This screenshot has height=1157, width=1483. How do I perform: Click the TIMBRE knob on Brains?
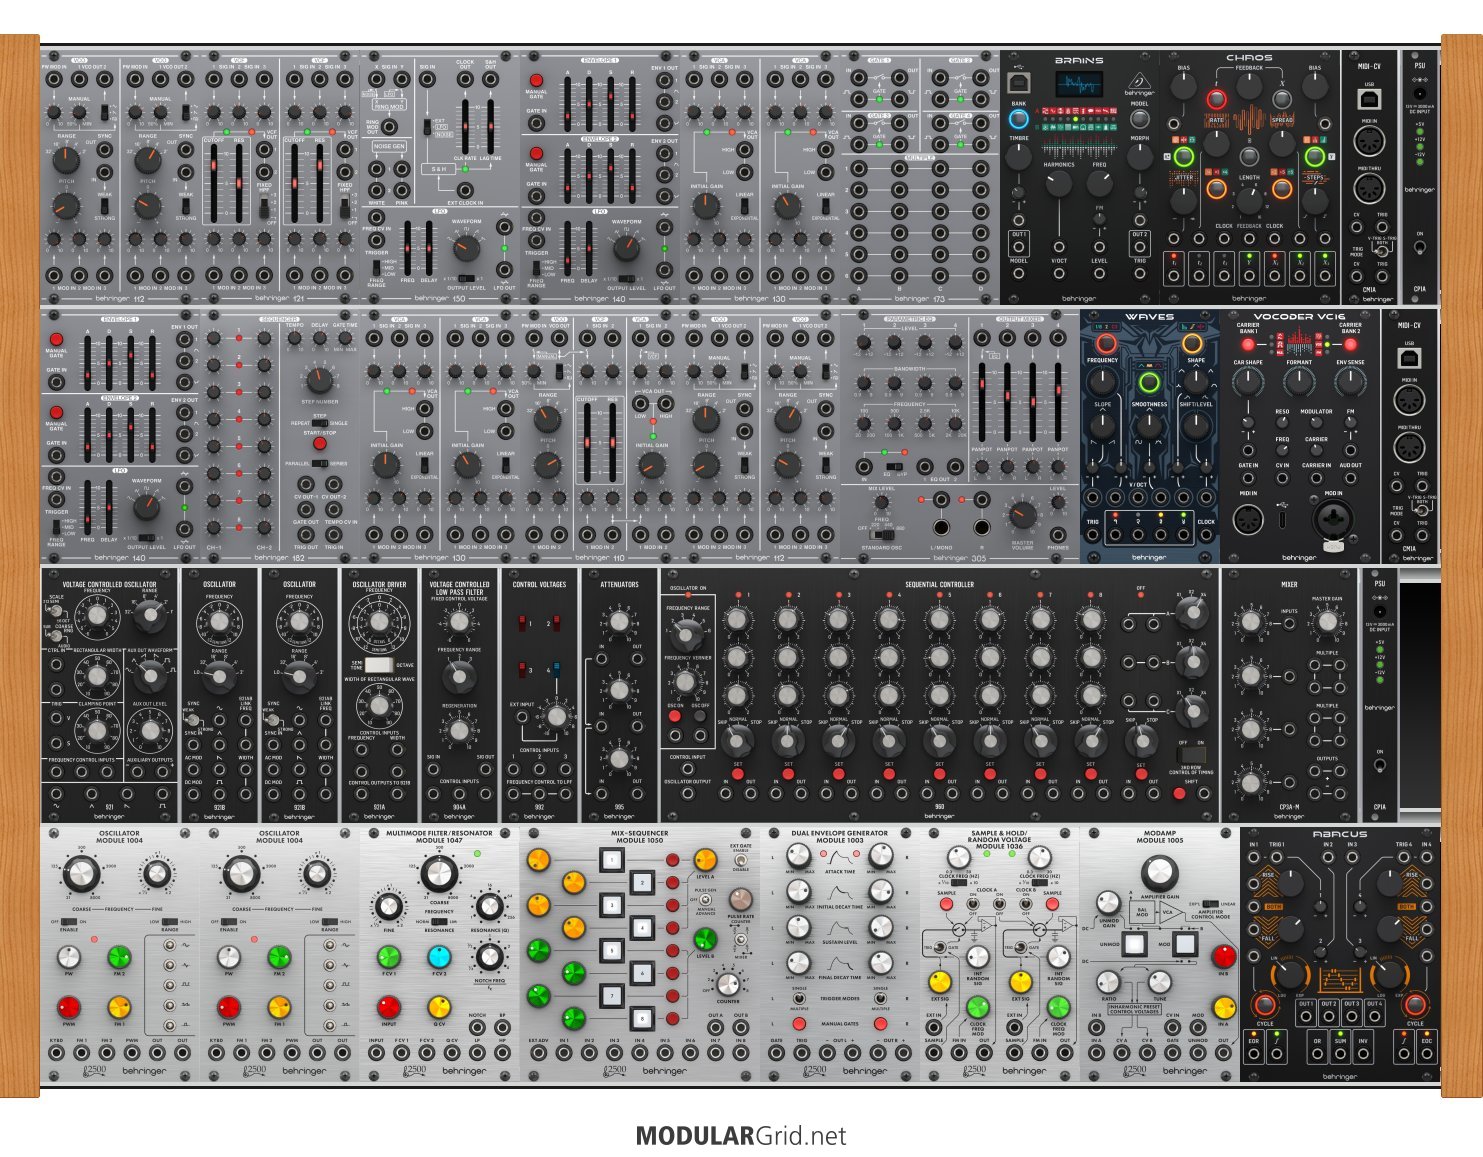pyautogui.click(x=1018, y=157)
